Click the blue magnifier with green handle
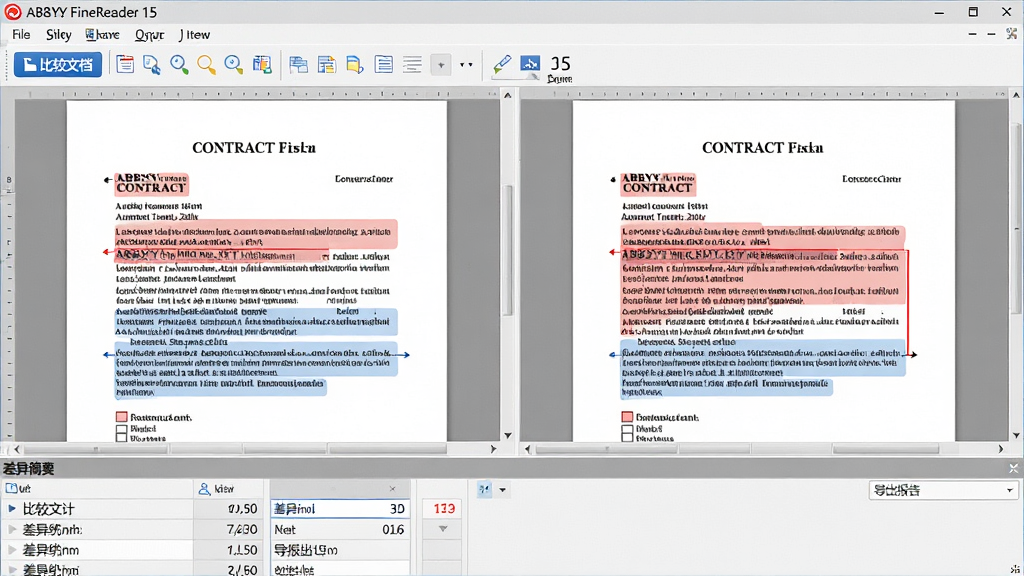1024x576 pixels. (179, 64)
